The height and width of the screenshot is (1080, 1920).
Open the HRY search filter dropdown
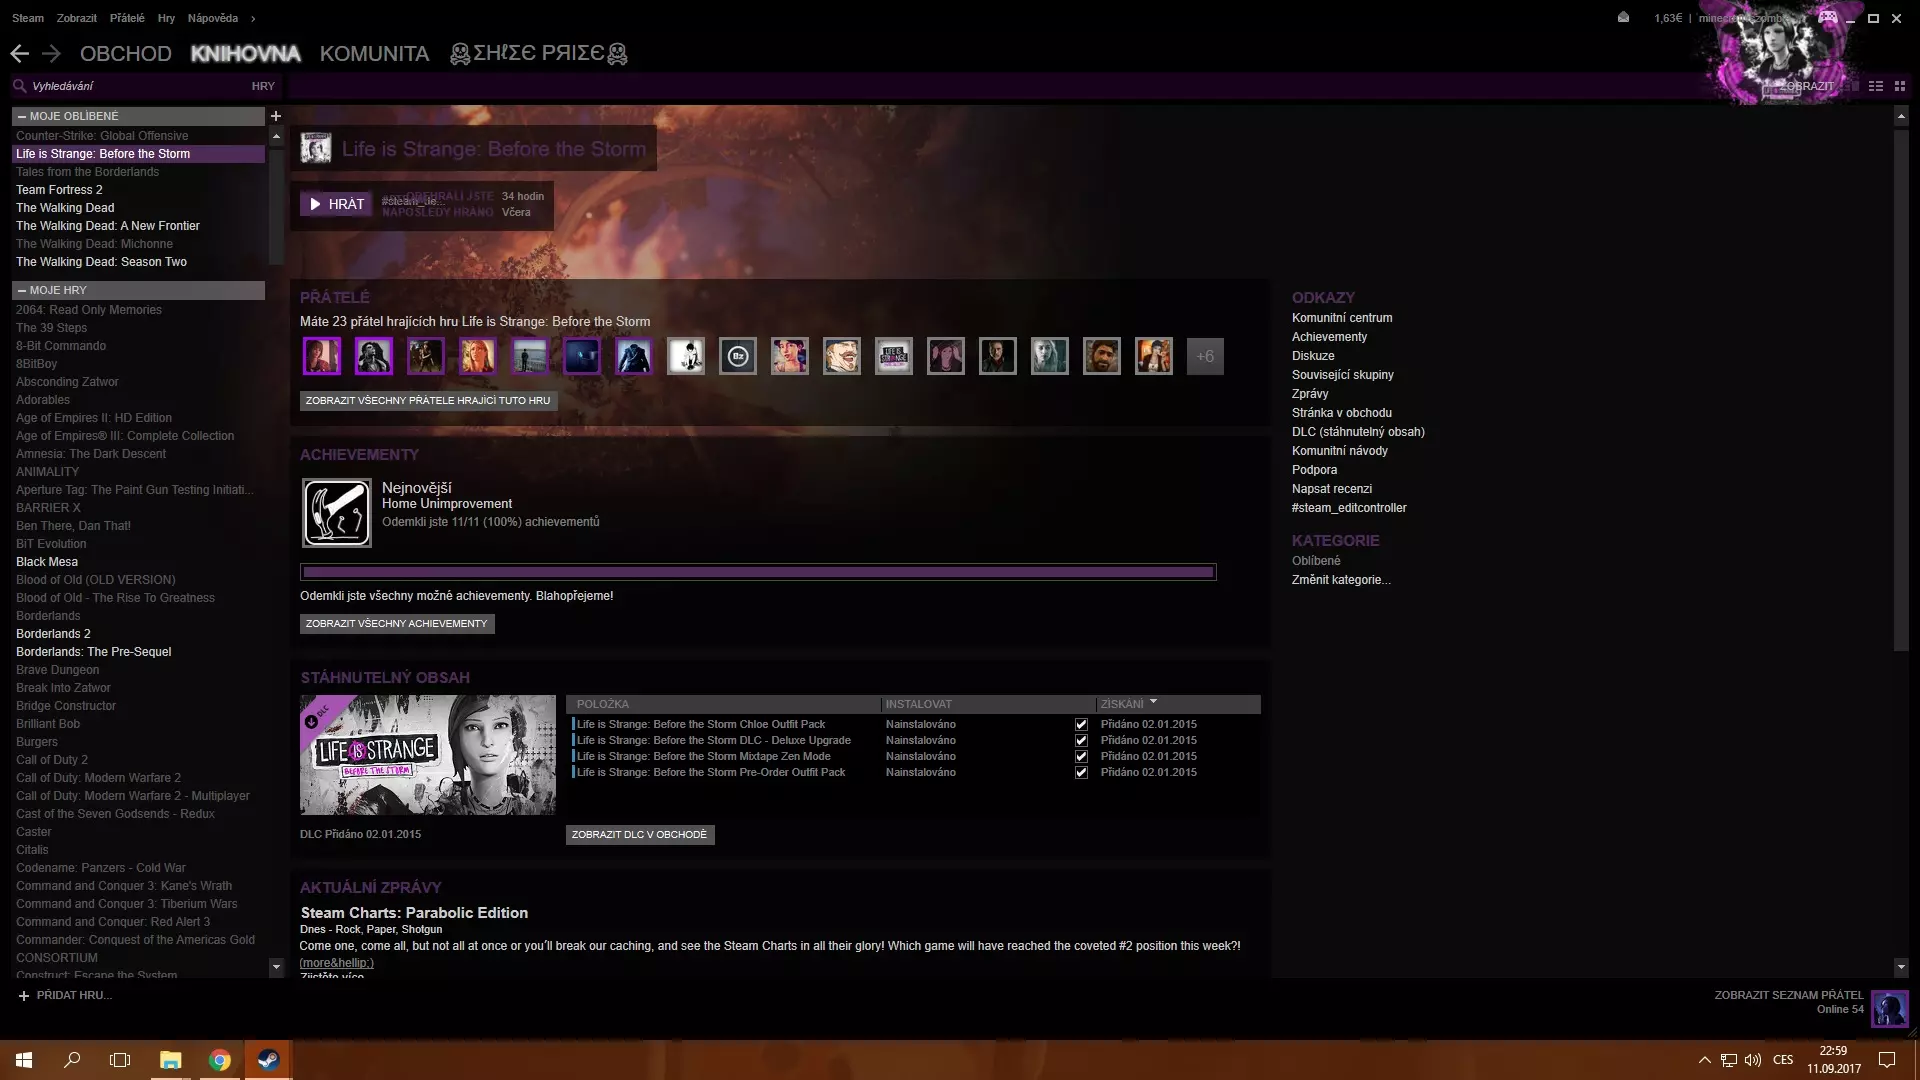tap(263, 87)
